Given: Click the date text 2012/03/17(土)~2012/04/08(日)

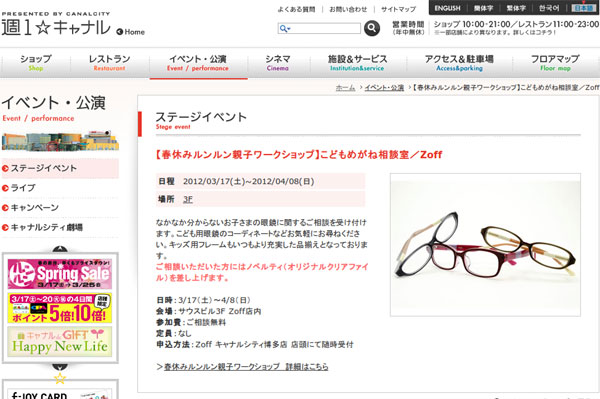Looking at the screenshot, I should point(249,181).
